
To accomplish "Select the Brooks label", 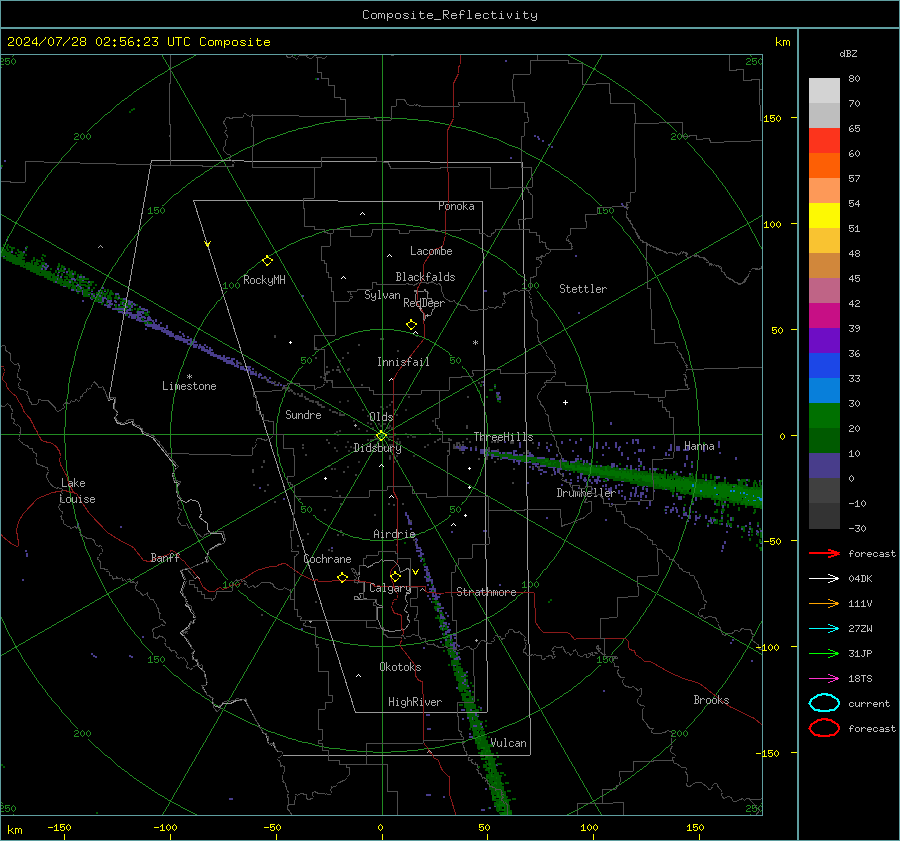I will pyautogui.click(x=711, y=700).
